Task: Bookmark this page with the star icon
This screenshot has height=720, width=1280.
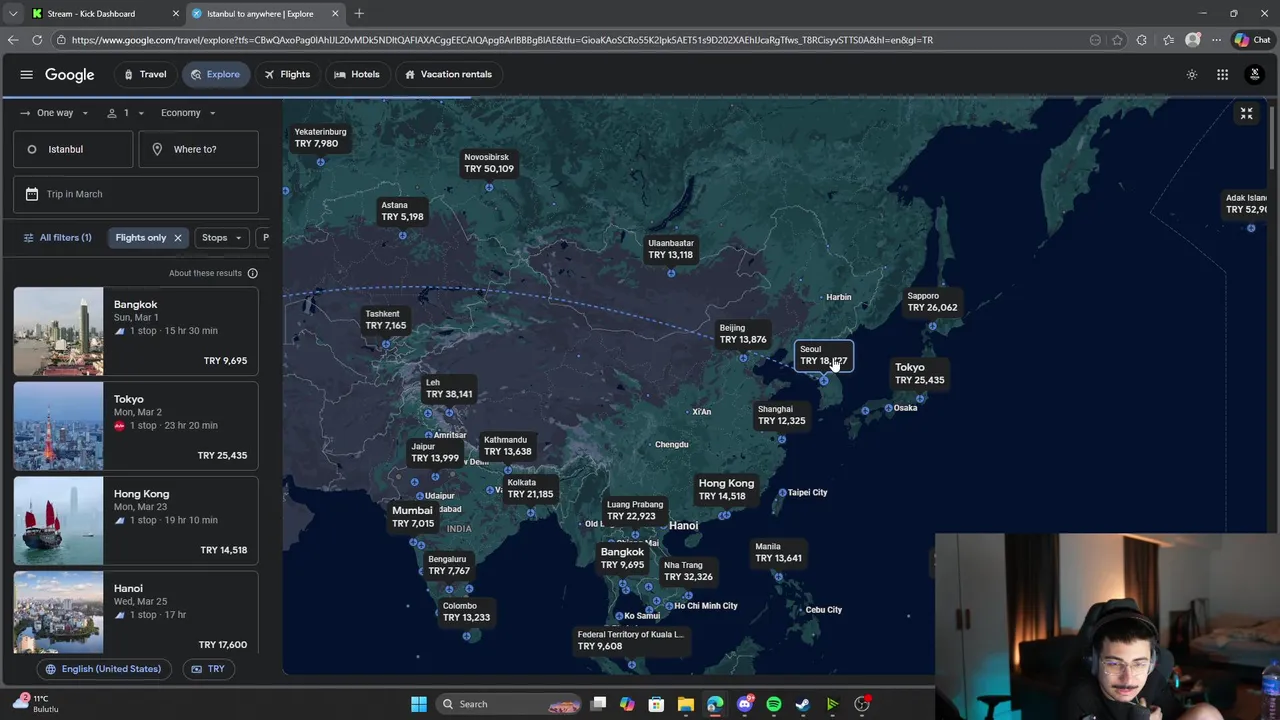Action: pyautogui.click(x=1117, y=40)
